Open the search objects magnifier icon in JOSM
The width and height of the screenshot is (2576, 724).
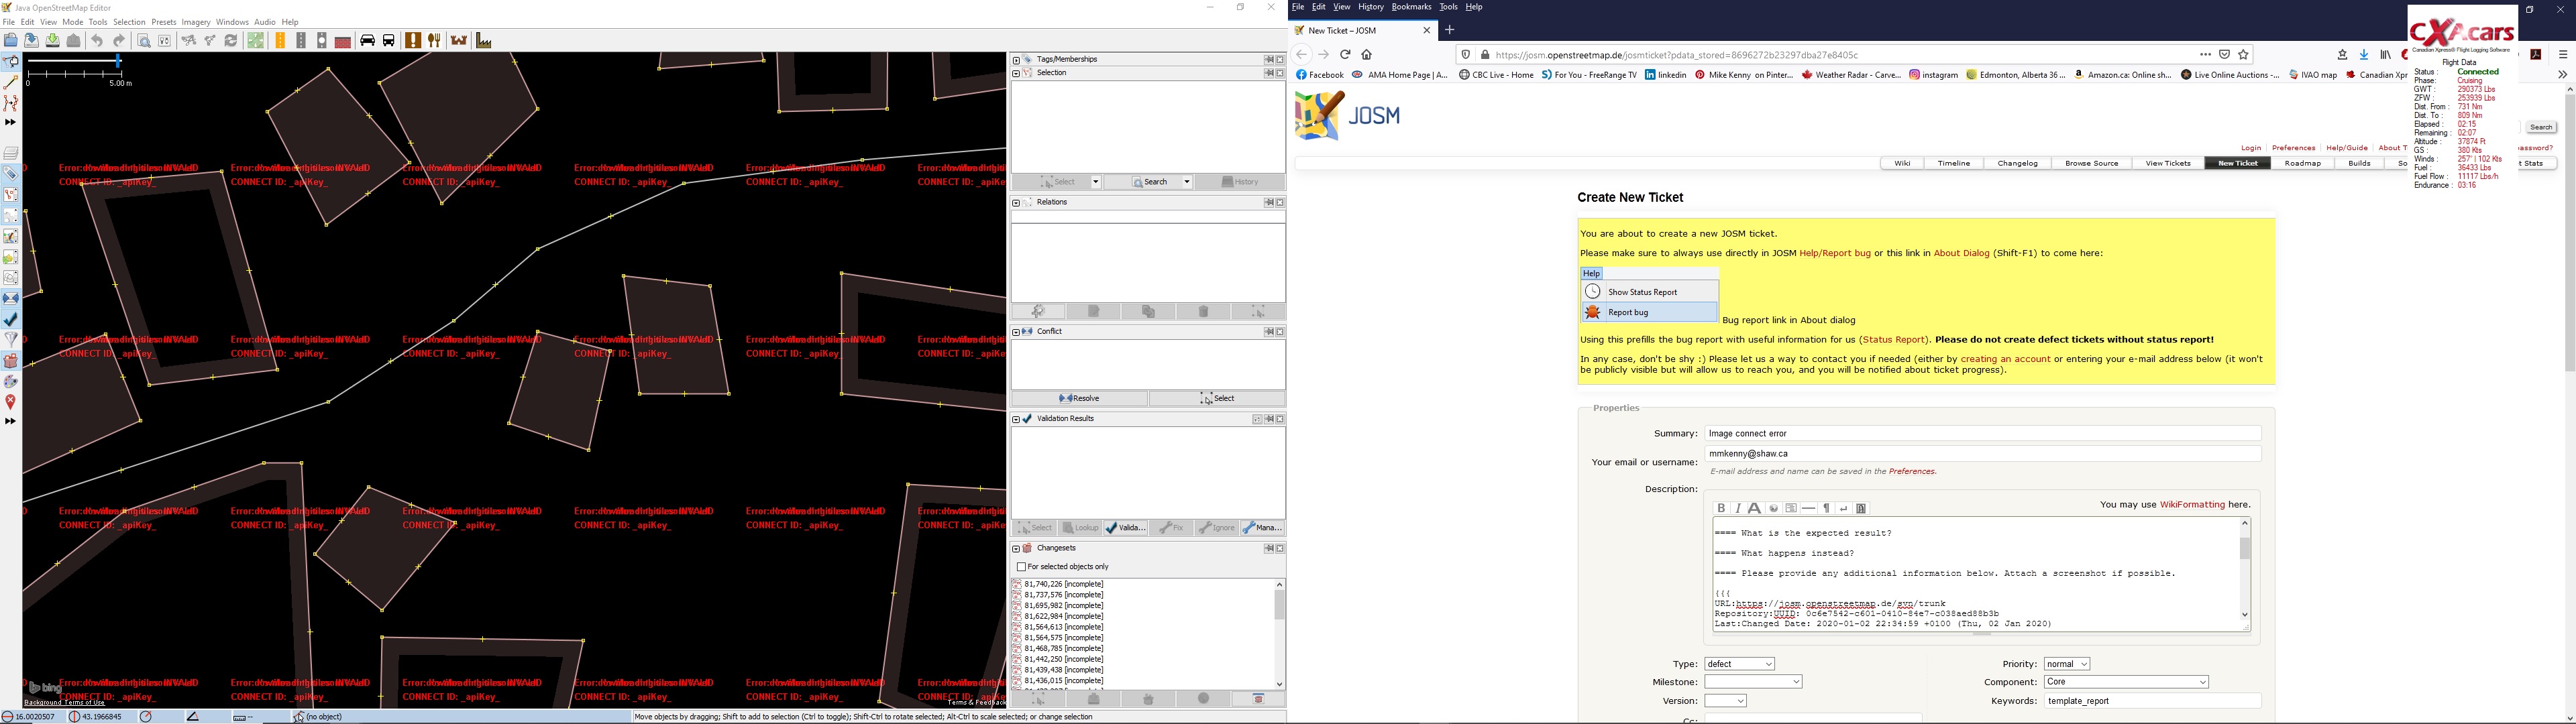[x=144, y=41]
